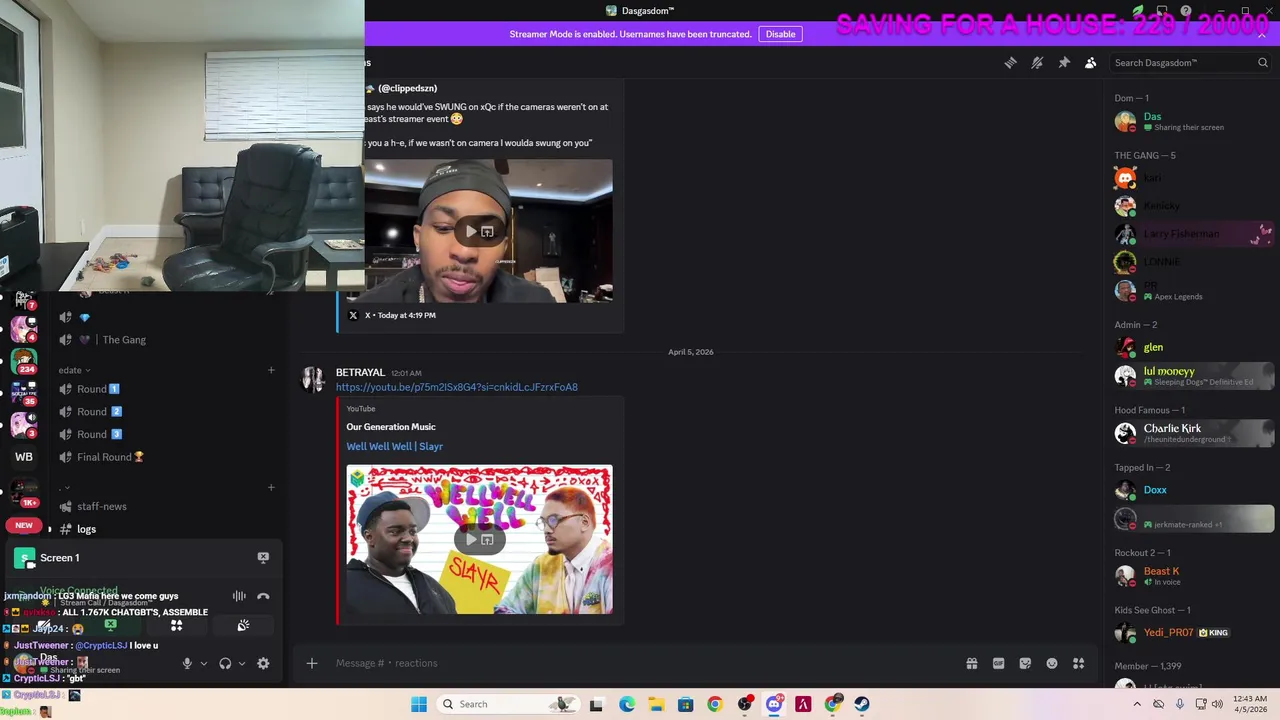
Task: Mute the microphone icon
Action: click(187, 663)
